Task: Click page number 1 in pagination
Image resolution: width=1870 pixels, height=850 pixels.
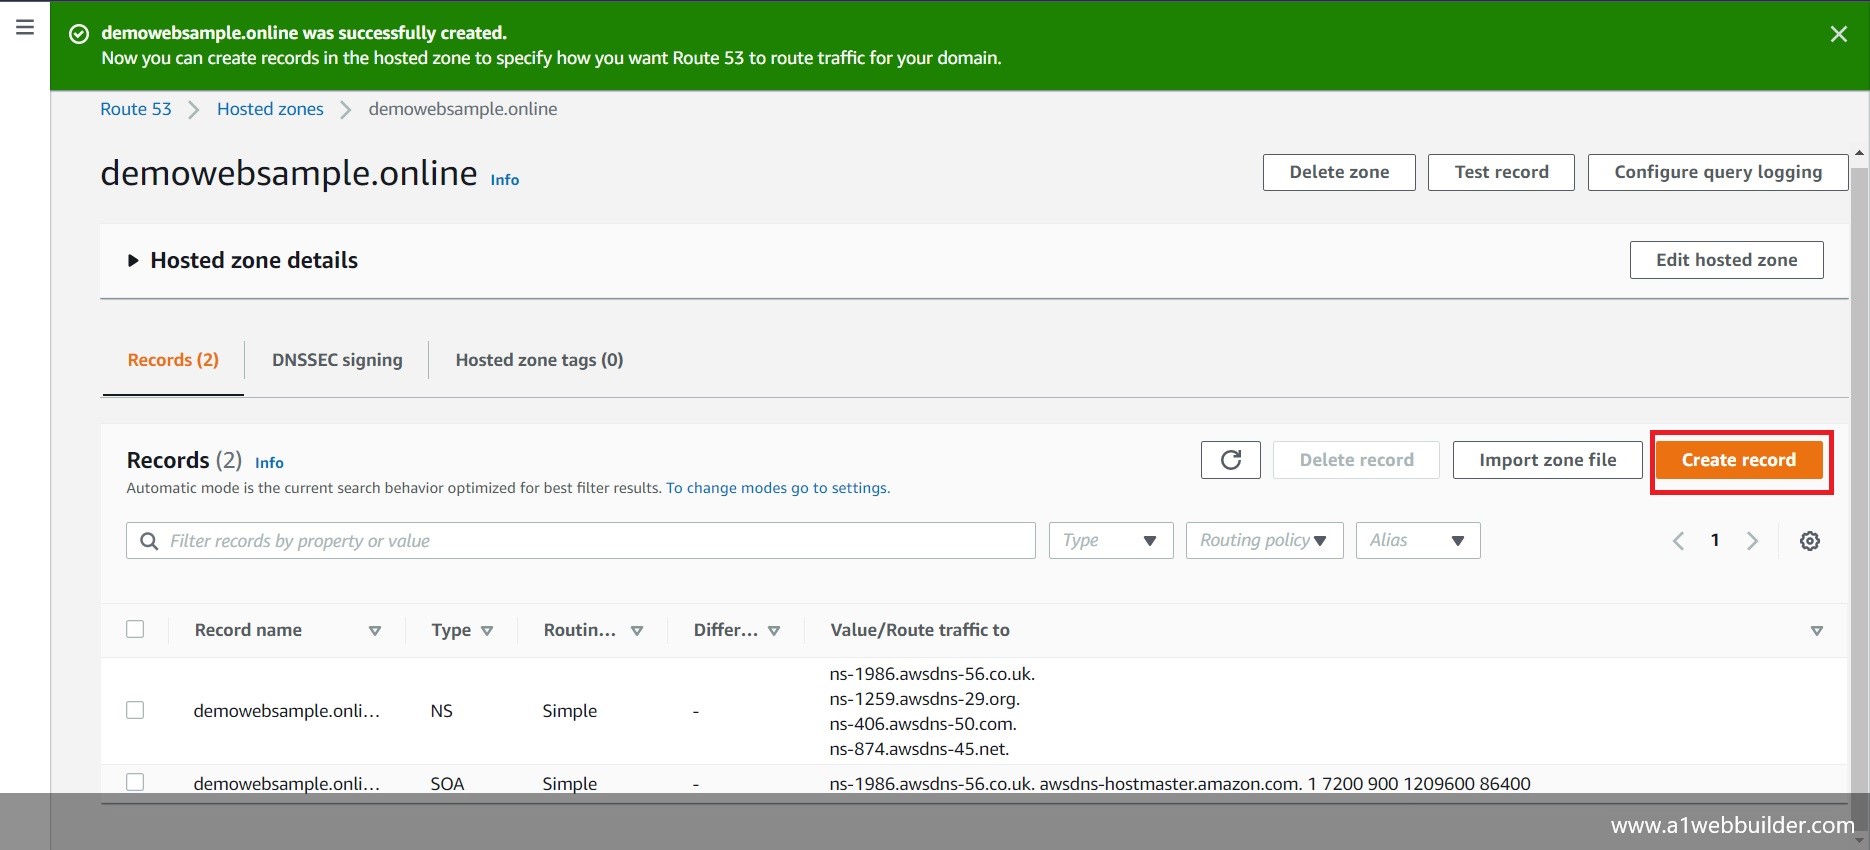Action: point(1715,541)
